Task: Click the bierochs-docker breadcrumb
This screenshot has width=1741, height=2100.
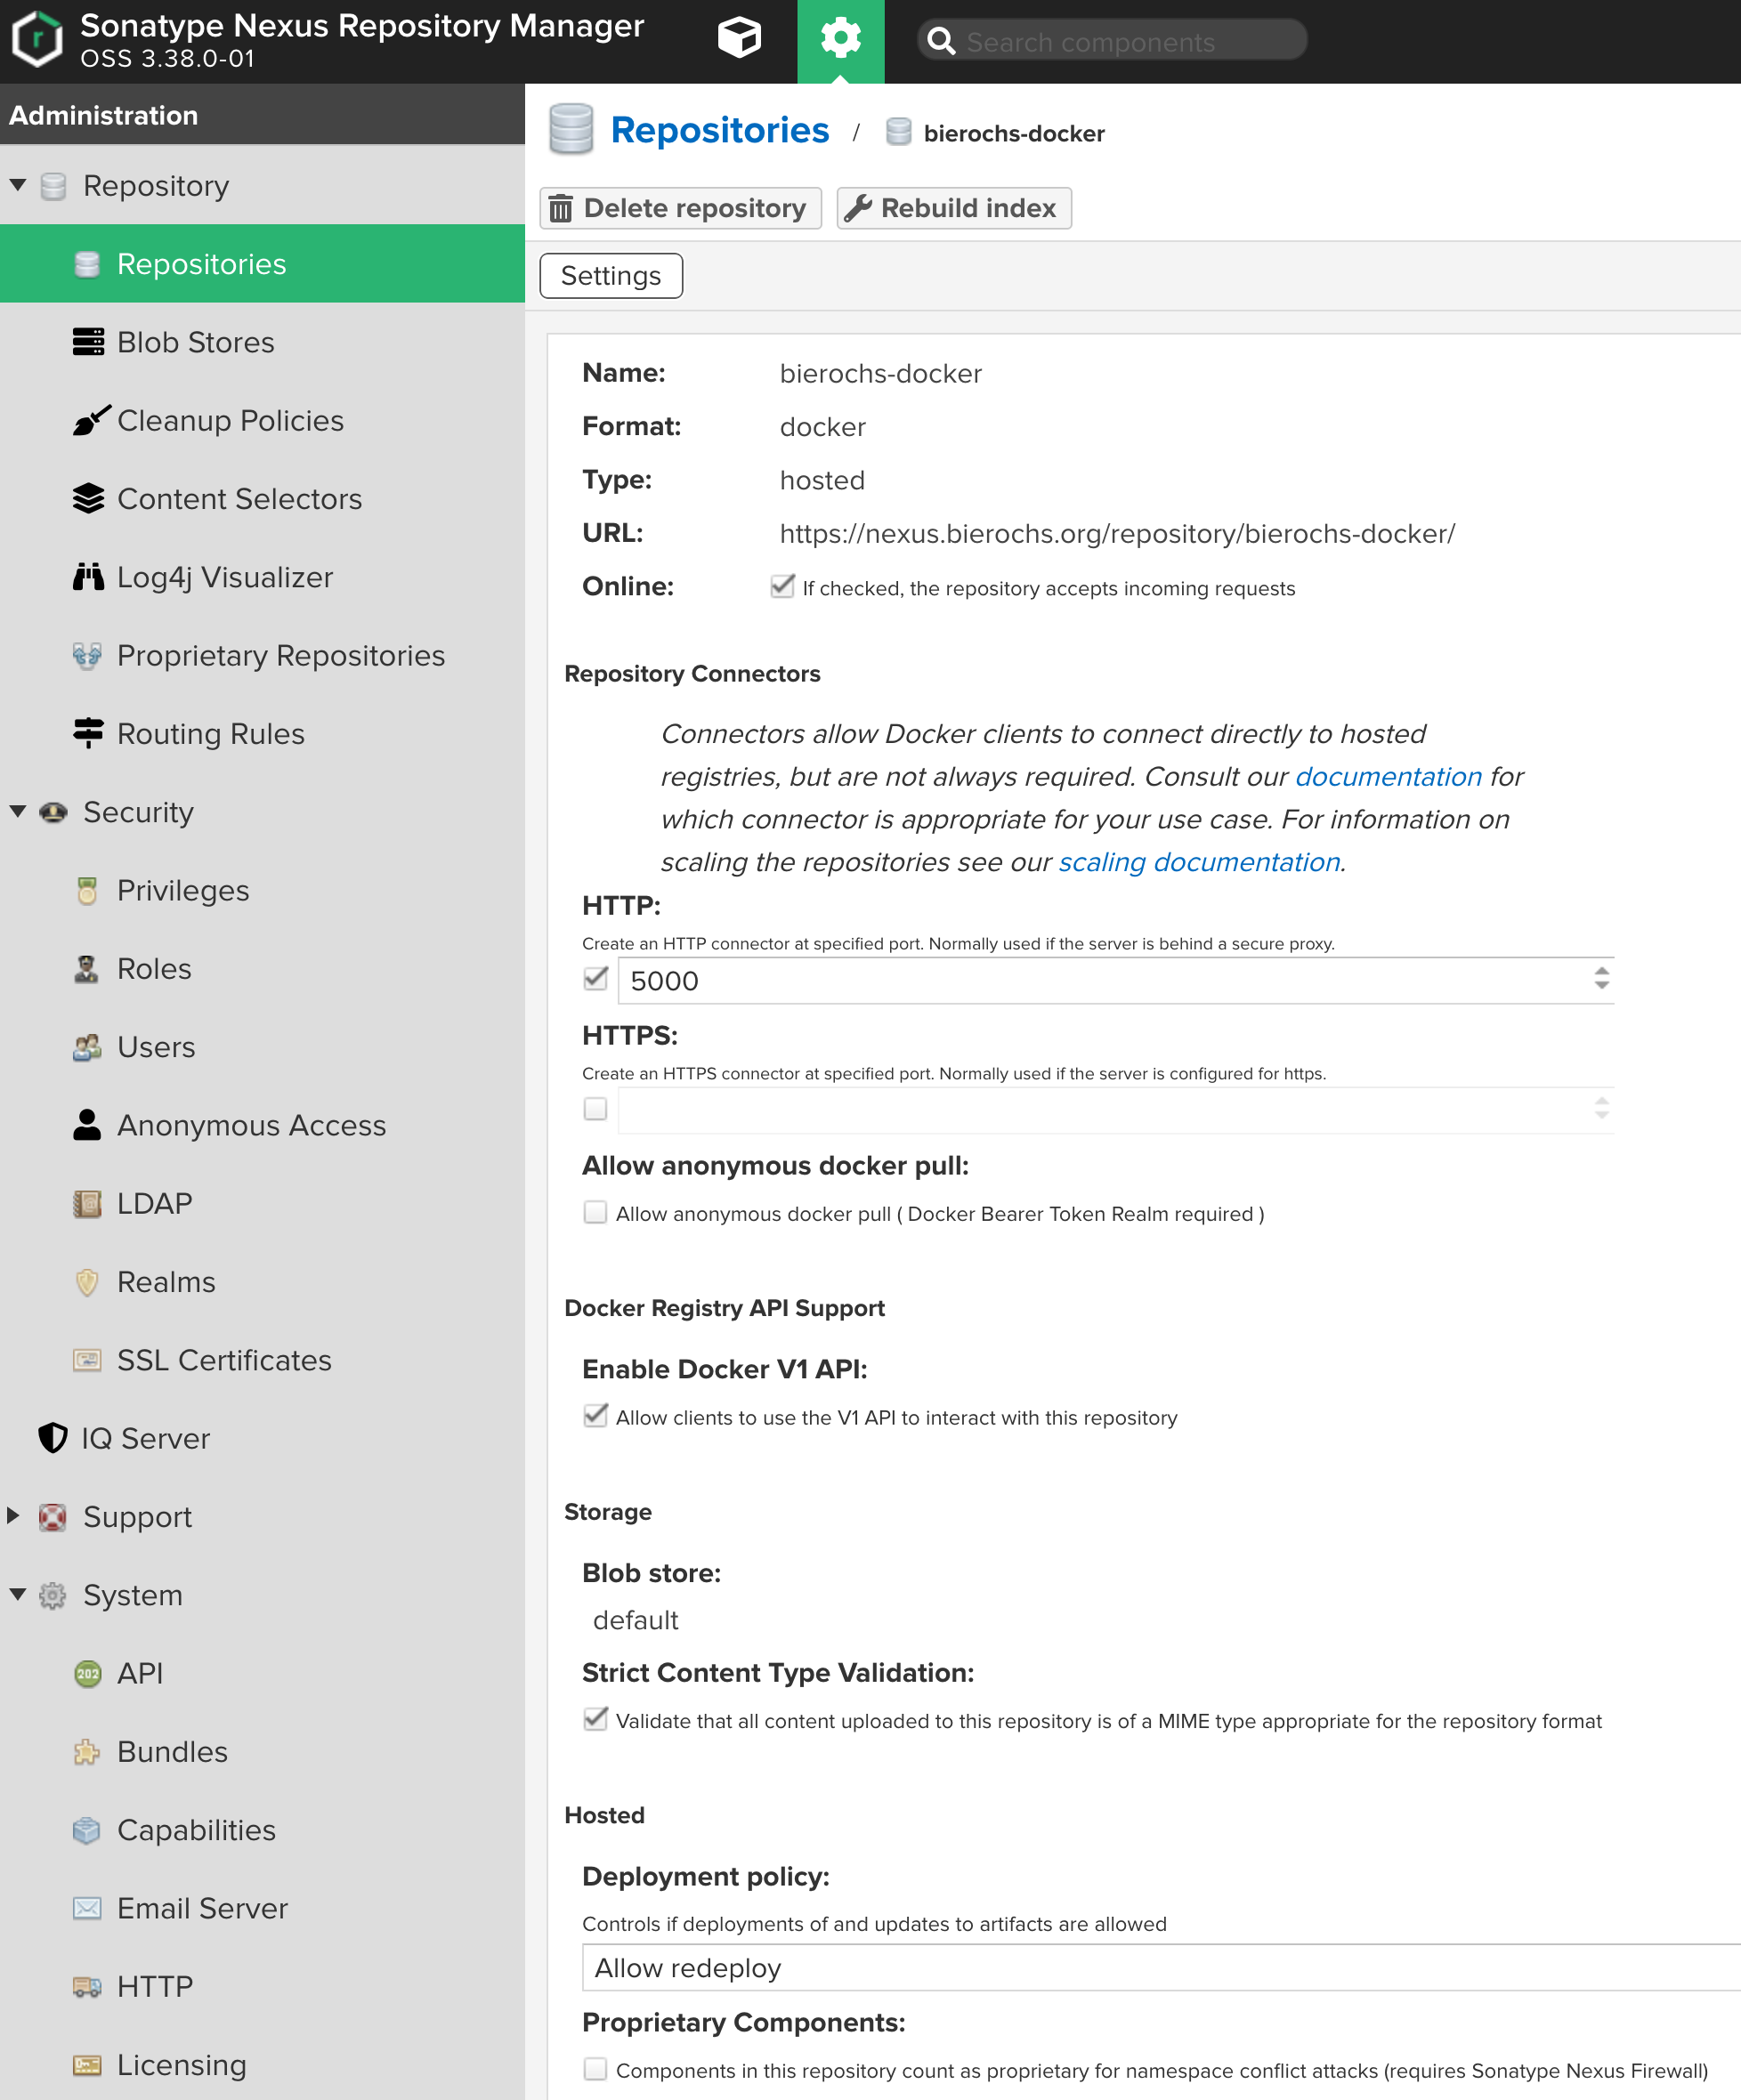Action: [1014, 133]
